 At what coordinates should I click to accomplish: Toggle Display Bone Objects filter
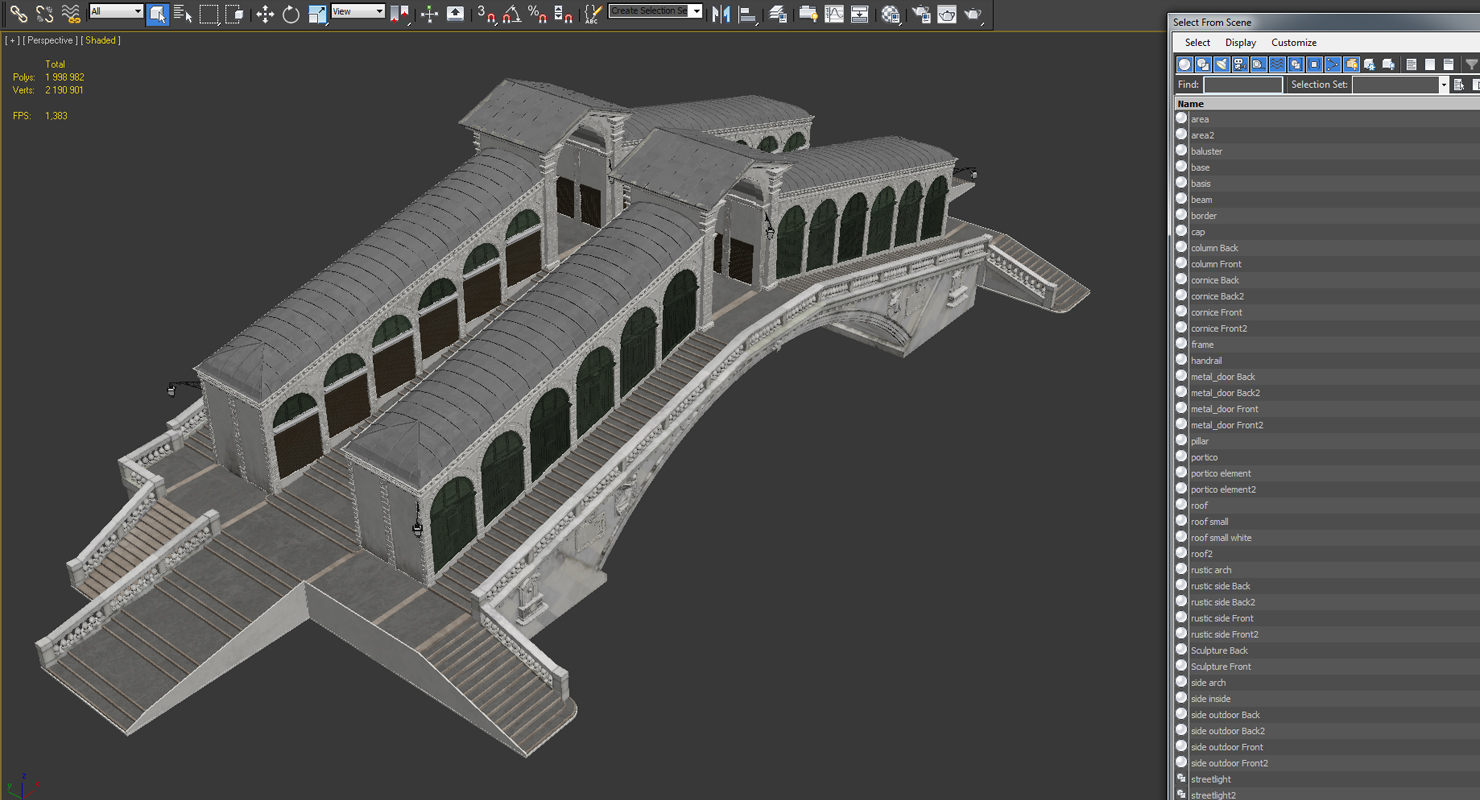pyautogui.click(x=1332, y=64)
